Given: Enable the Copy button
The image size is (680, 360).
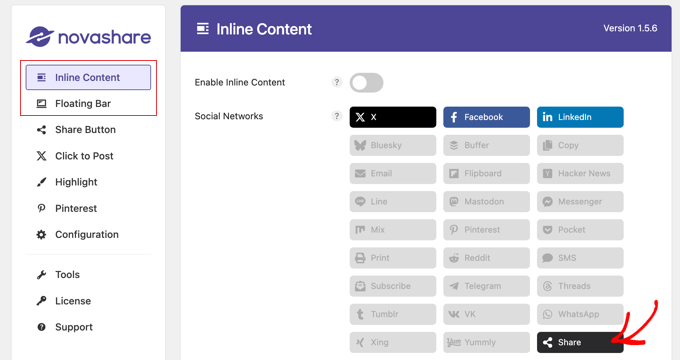Looking at the screenshot, I should (x=580, y=145).
